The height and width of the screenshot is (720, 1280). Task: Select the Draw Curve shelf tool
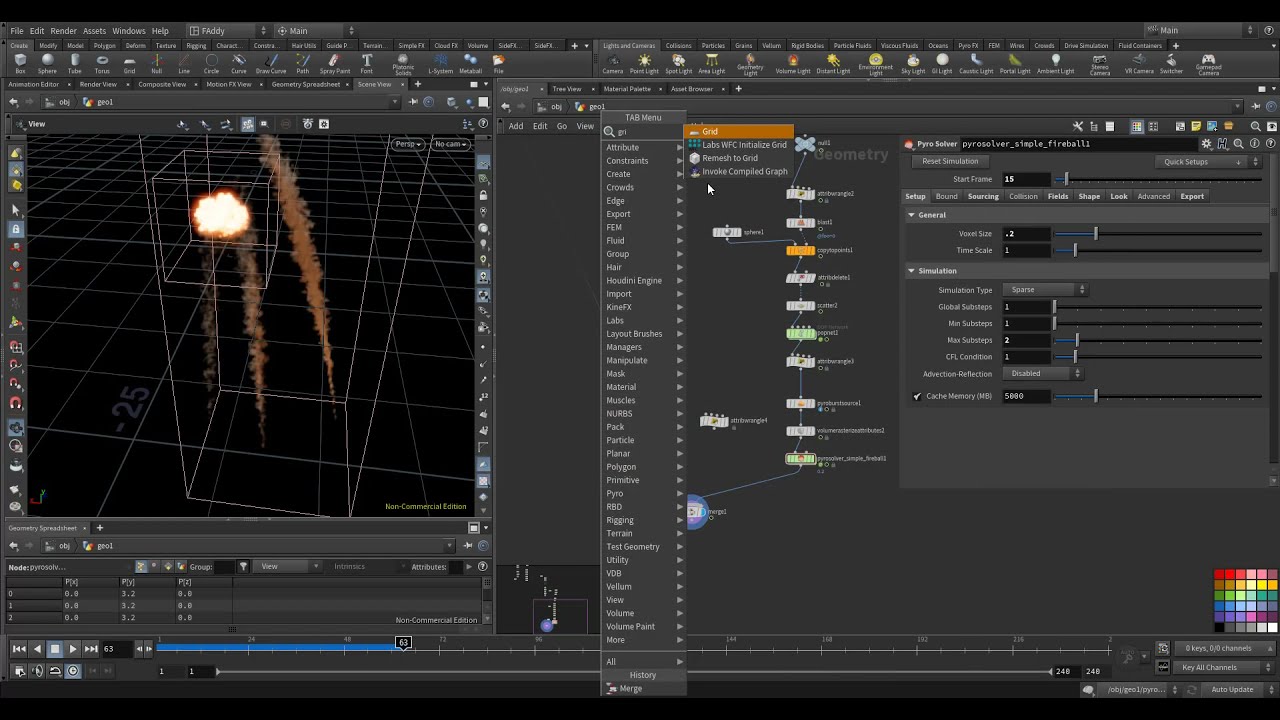(x=271, y=64)
